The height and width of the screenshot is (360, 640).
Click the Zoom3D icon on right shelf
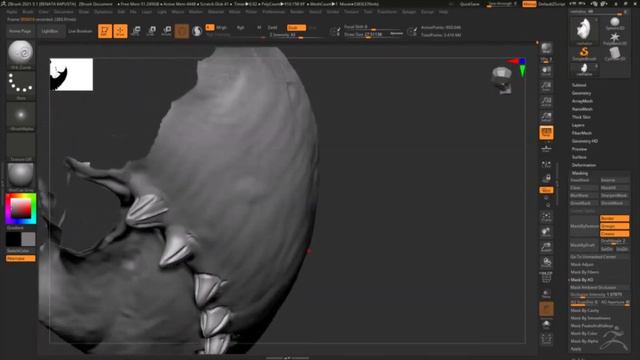[x=546, y=247]
